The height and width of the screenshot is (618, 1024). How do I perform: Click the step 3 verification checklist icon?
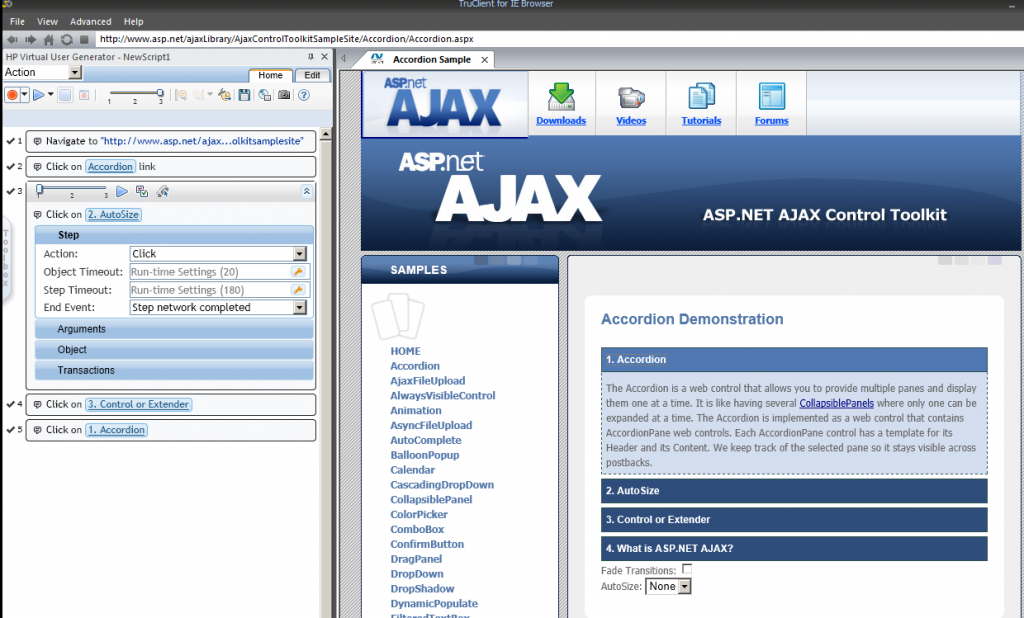tap(142, 191)
